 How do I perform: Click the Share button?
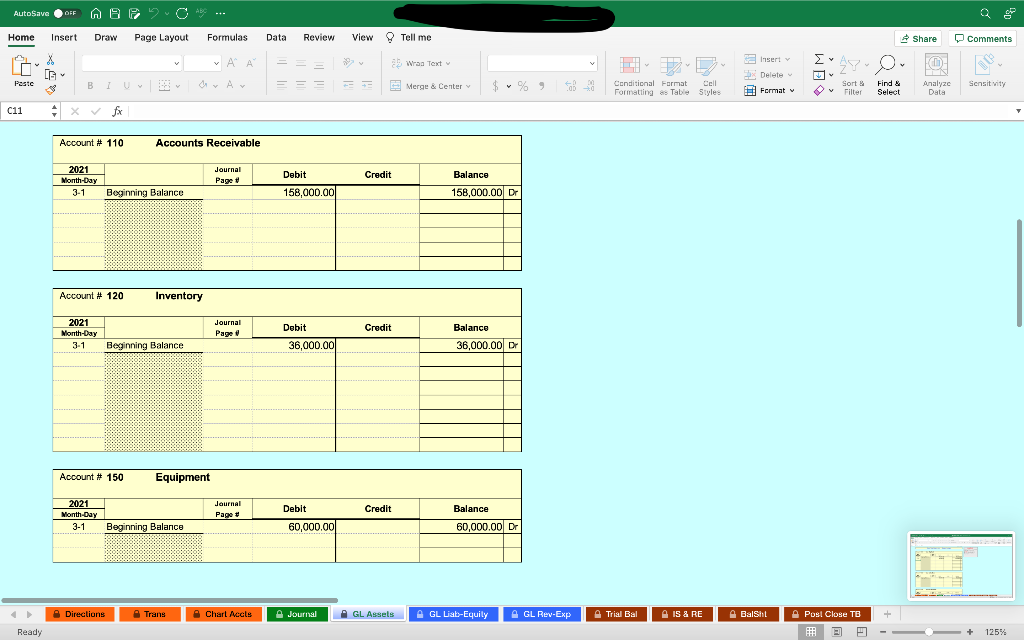917,37
